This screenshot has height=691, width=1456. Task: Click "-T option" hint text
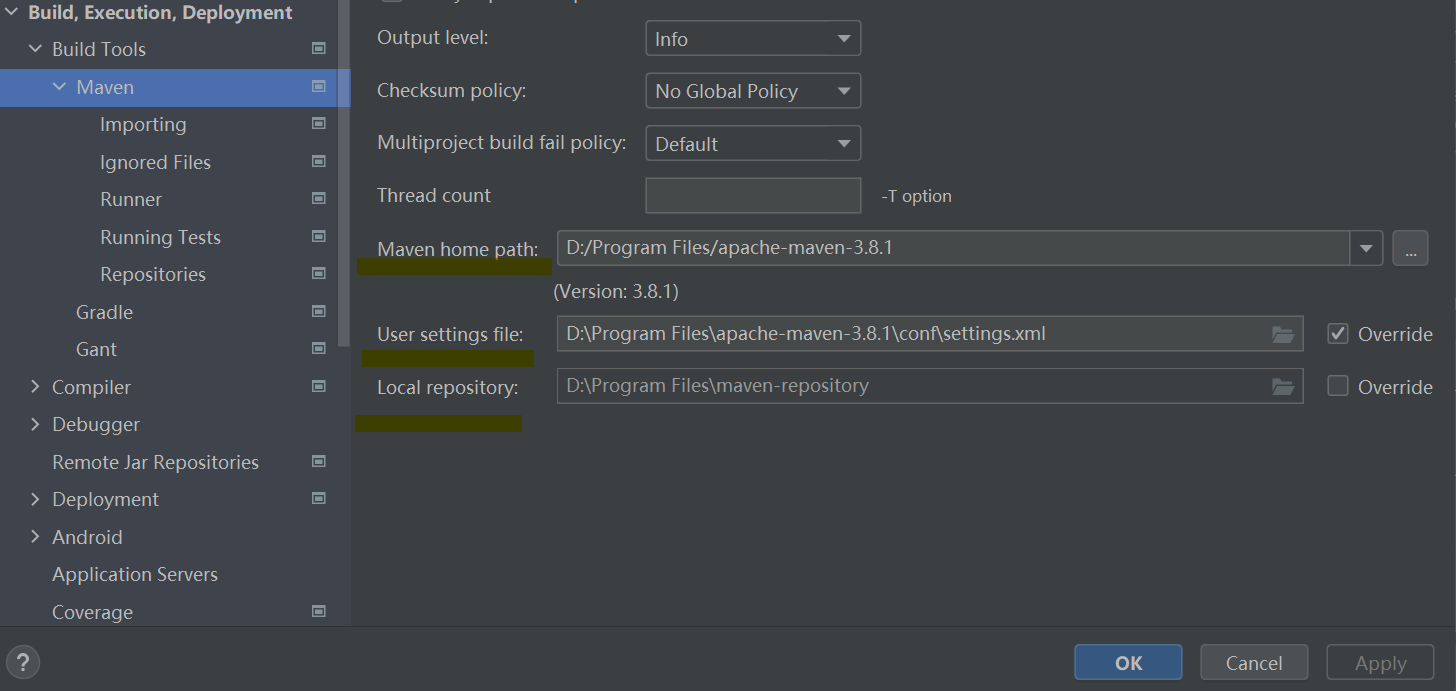click(916, 196)
